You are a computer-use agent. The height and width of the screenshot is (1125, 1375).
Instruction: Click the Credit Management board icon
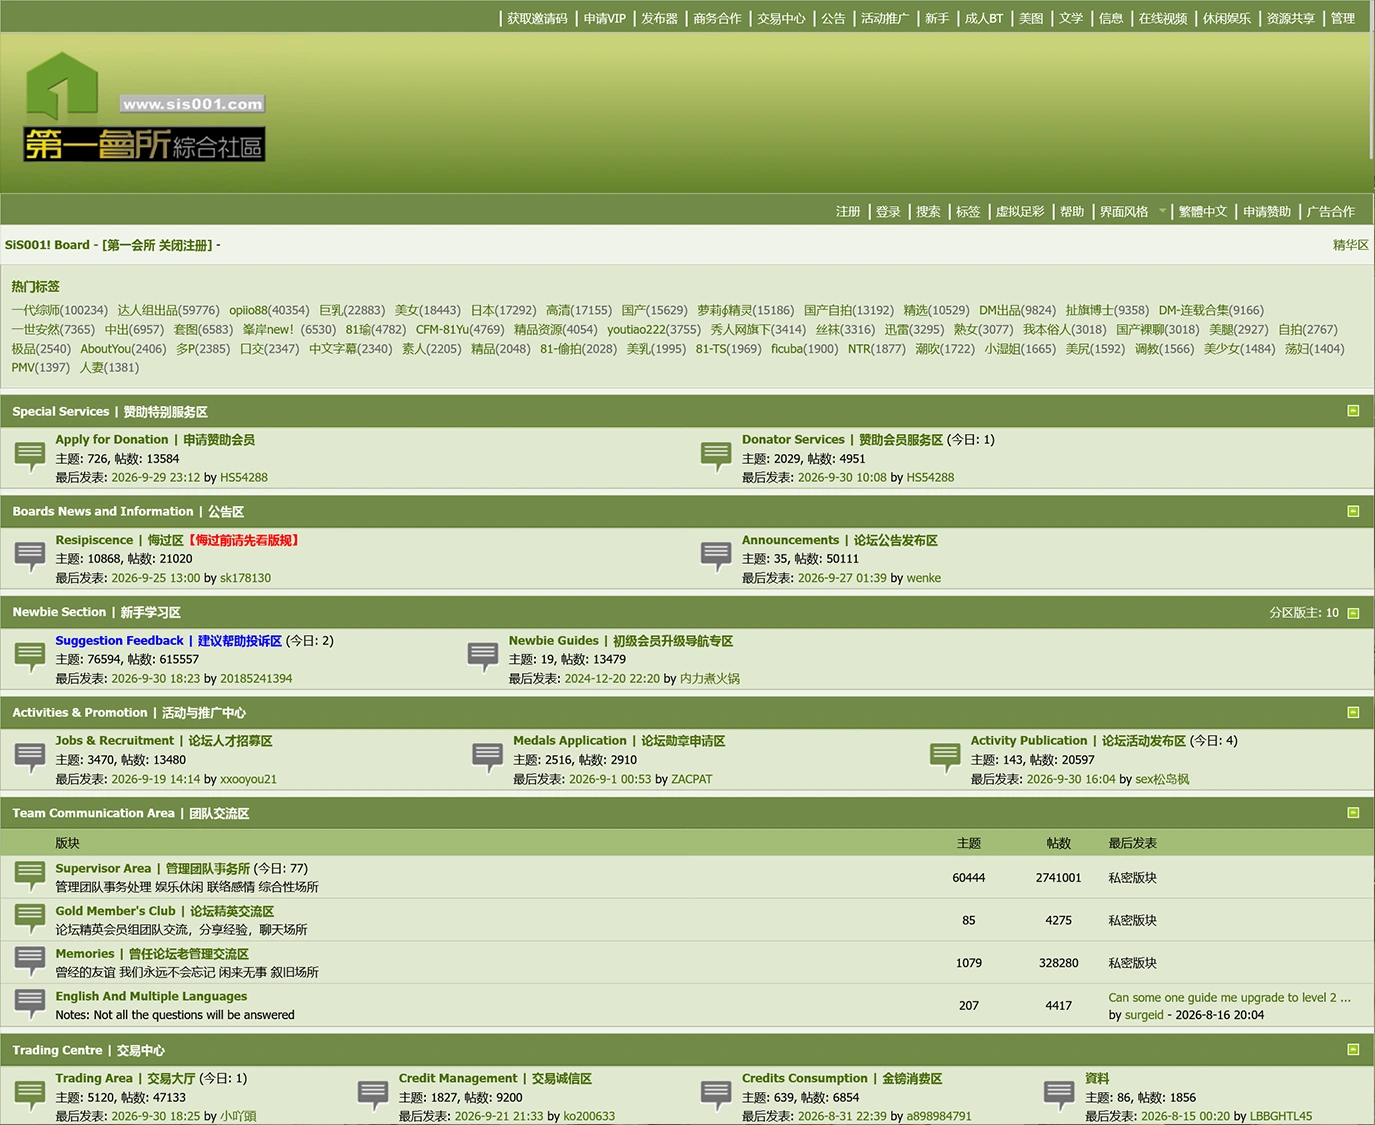click(373, 1095)
